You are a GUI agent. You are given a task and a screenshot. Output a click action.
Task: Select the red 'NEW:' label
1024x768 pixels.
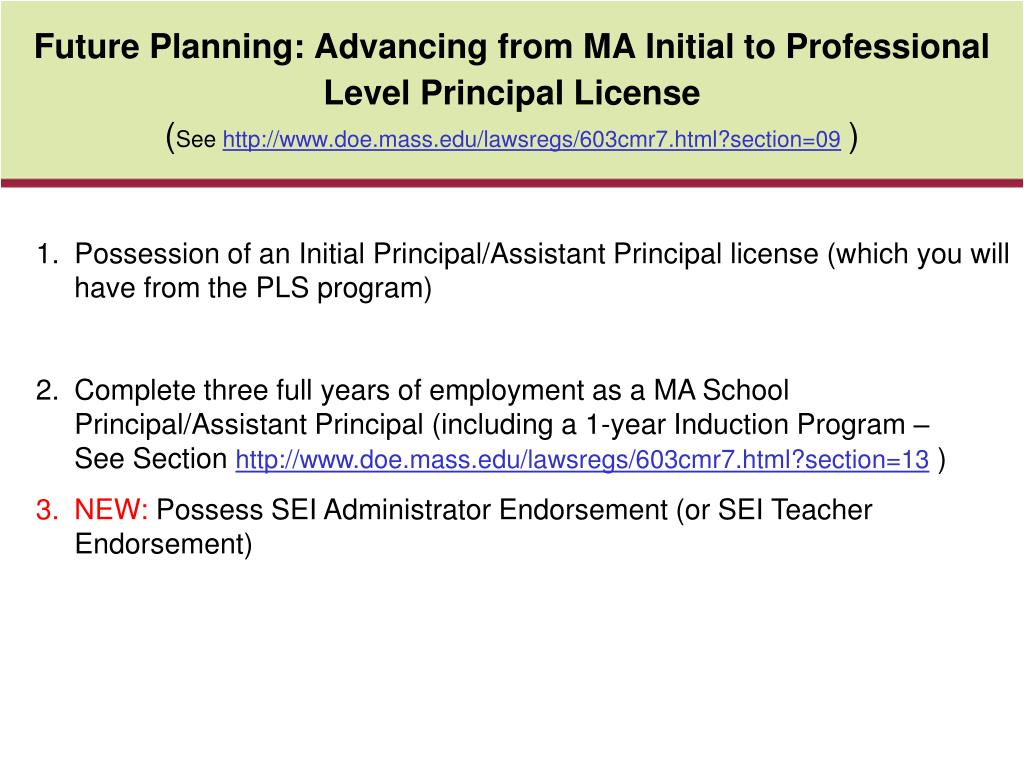112,509
